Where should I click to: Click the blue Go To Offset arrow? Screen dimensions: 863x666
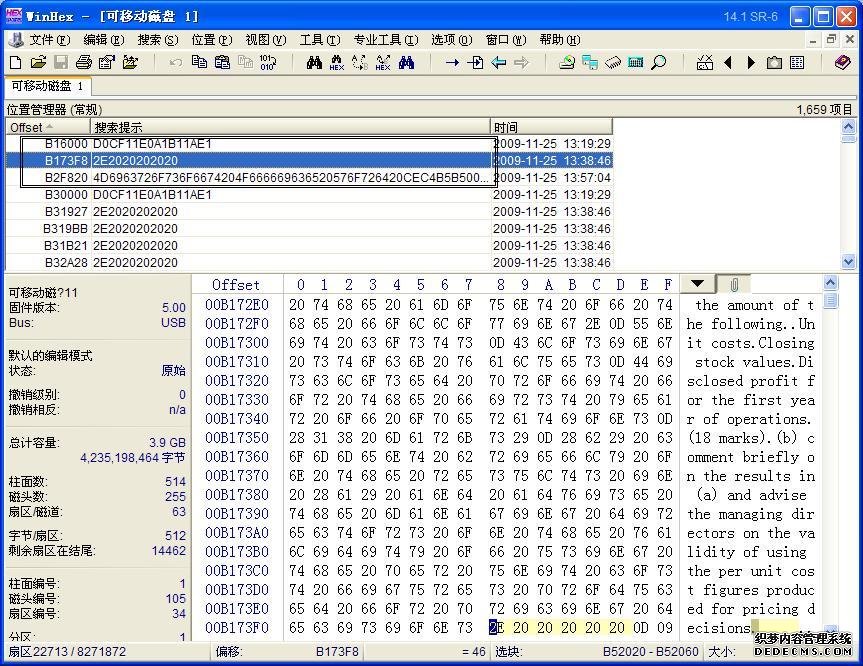pyautogui.click(x=452, y=62)
